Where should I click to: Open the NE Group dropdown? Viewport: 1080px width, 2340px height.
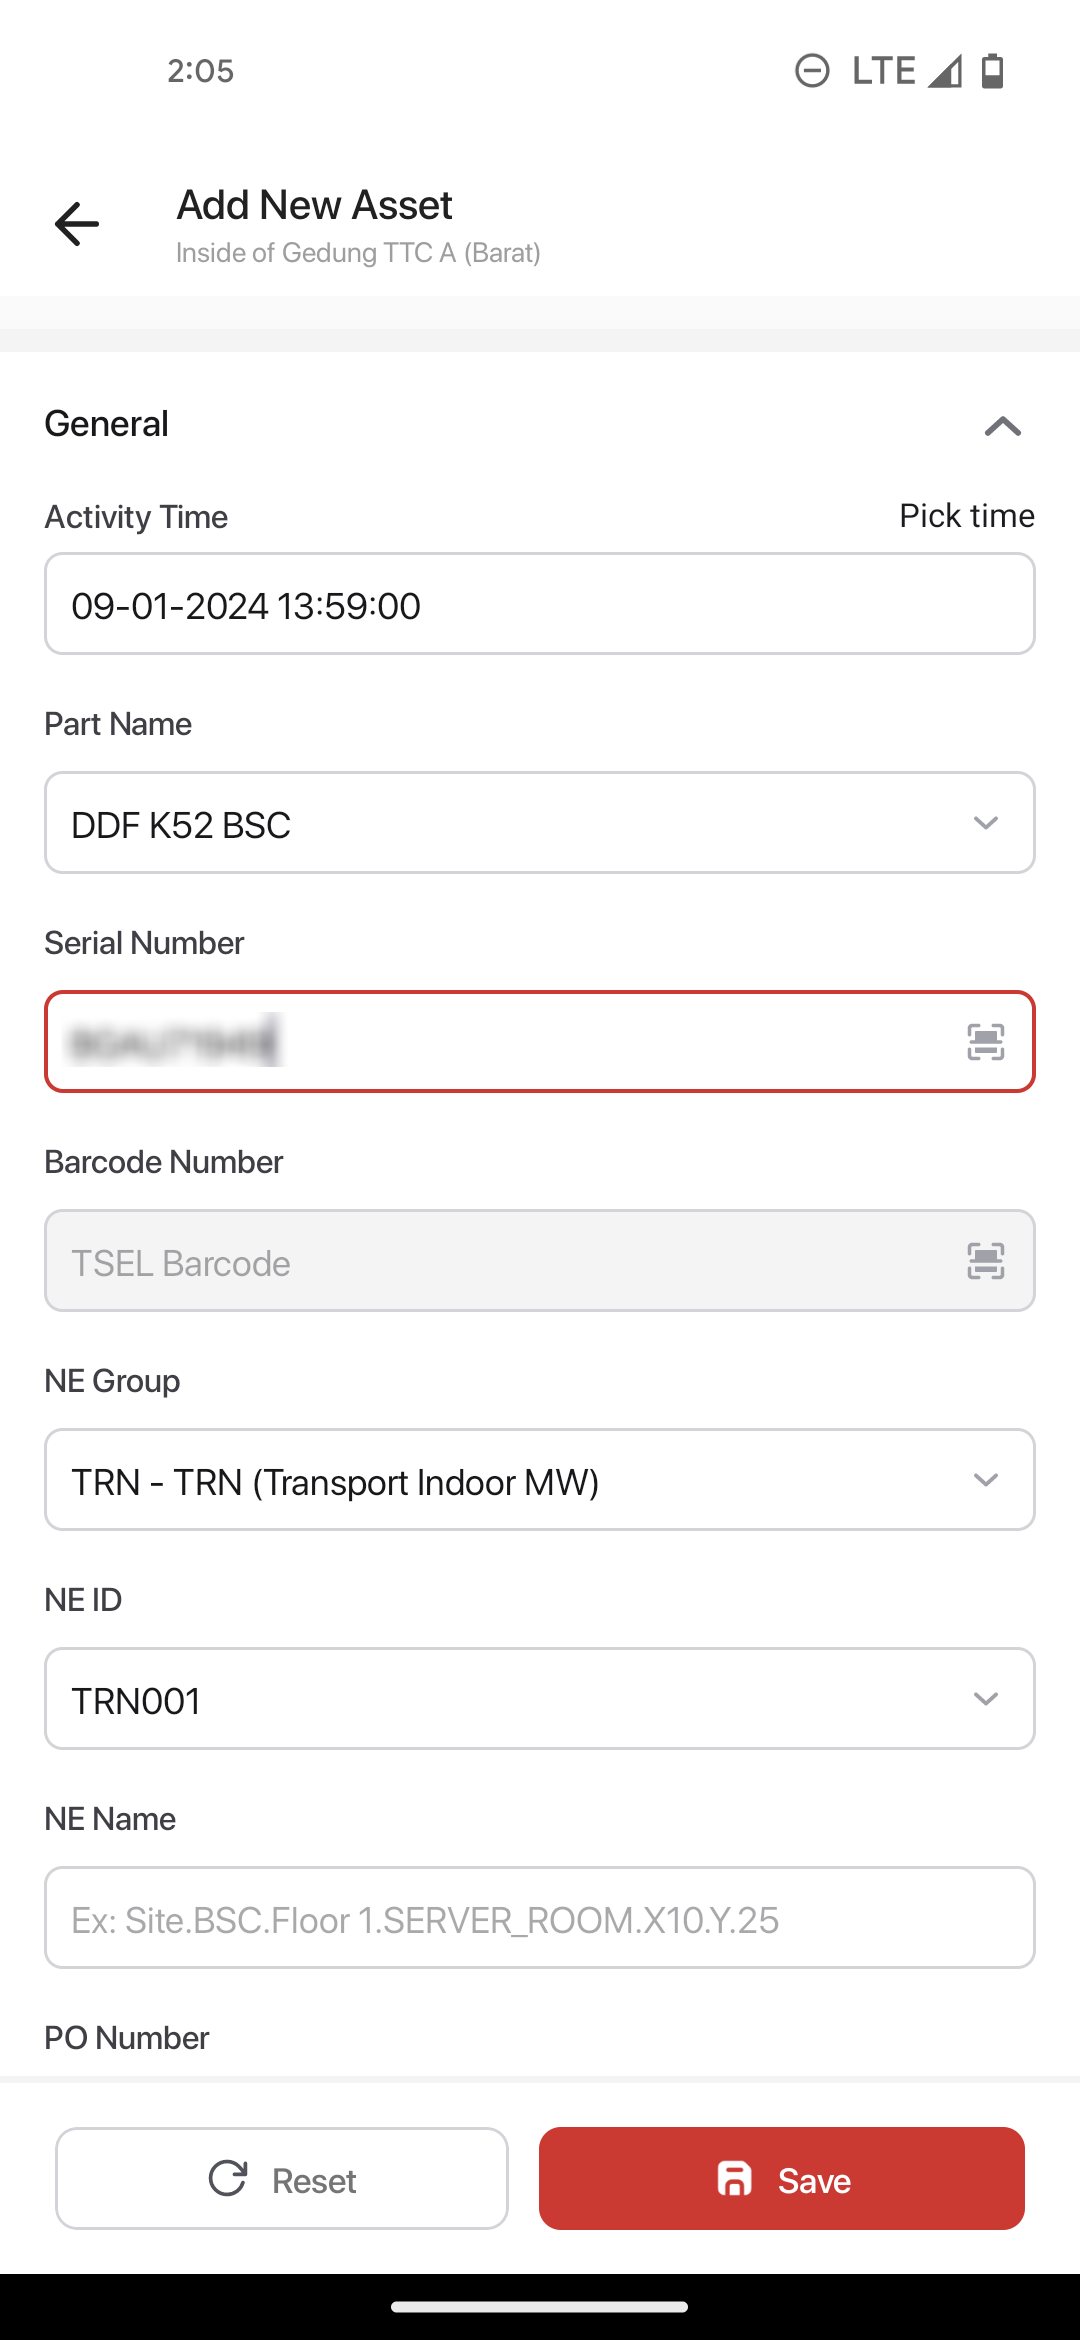pos(540,1480)
